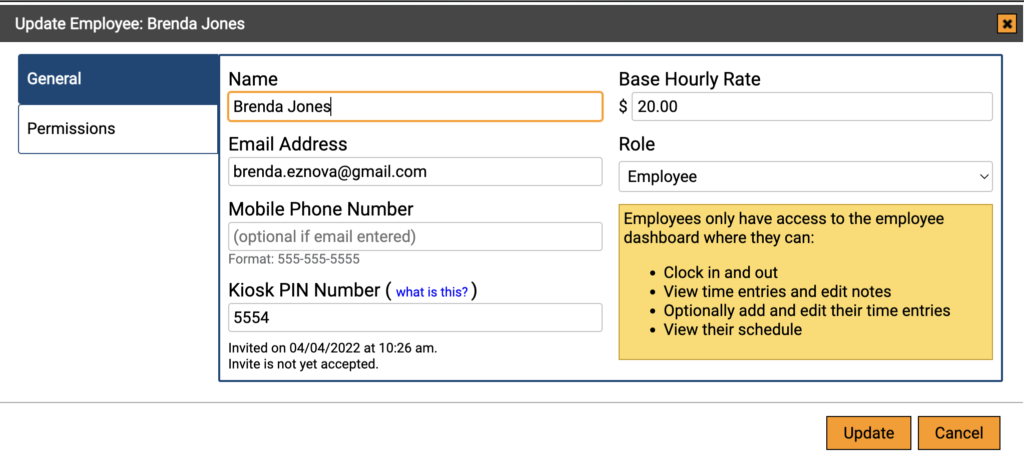Focus the Email Address input field

[x=415, y=172]
